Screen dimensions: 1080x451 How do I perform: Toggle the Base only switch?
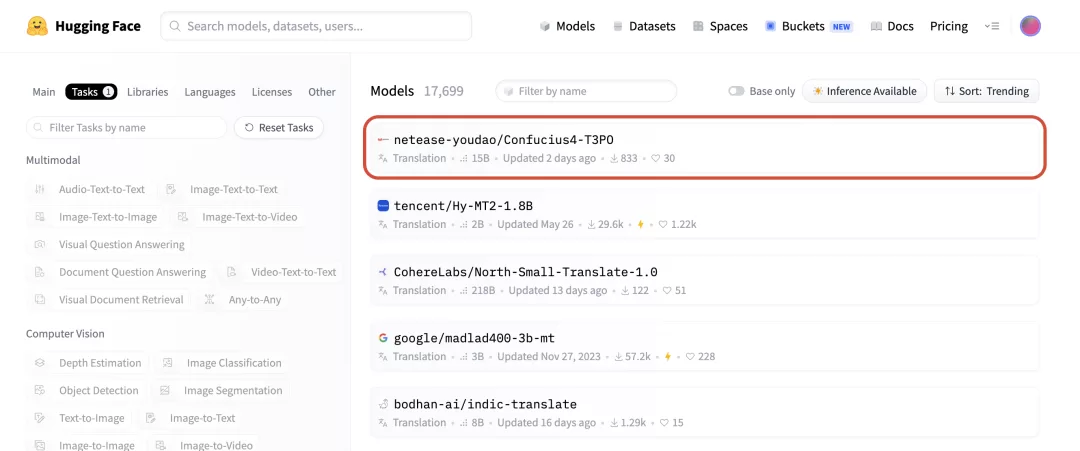736,91
